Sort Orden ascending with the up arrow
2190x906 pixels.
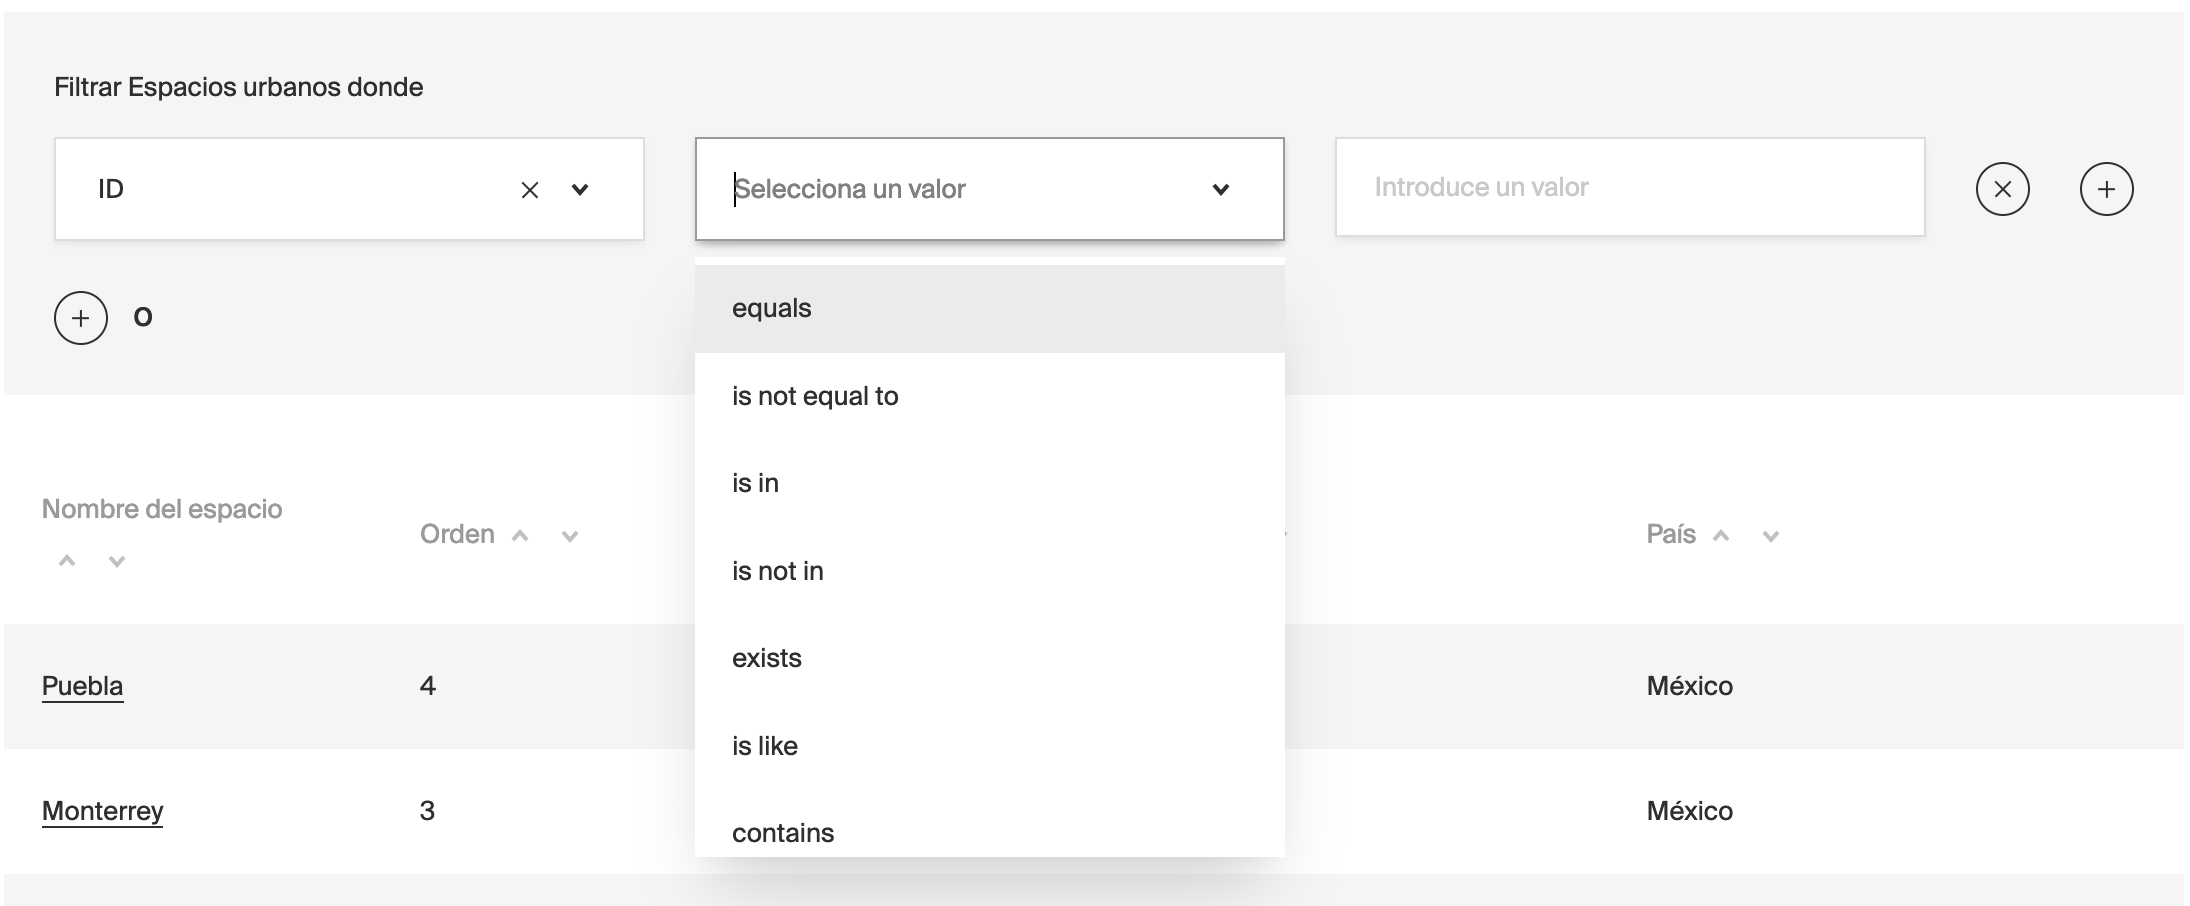point(520,536)
